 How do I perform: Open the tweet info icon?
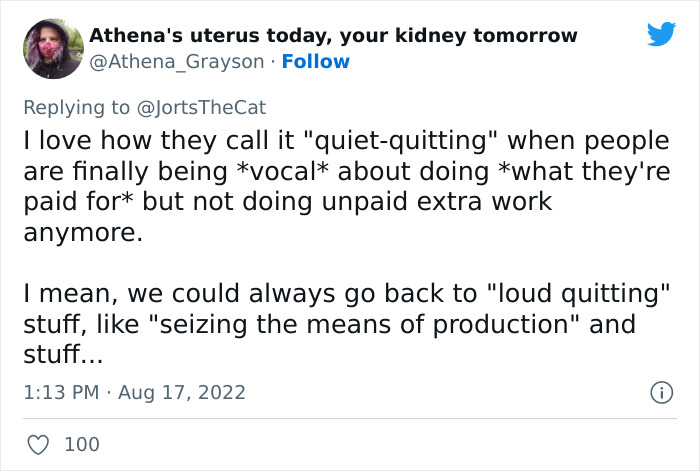click(x=660, y=393)
